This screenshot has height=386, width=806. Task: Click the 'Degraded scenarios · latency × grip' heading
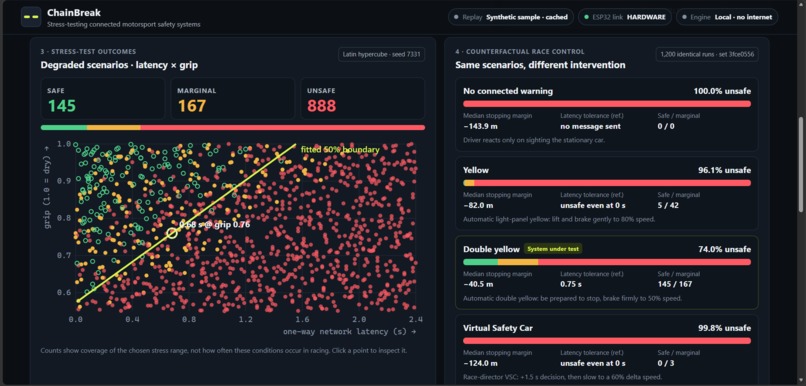pos(119,65)
